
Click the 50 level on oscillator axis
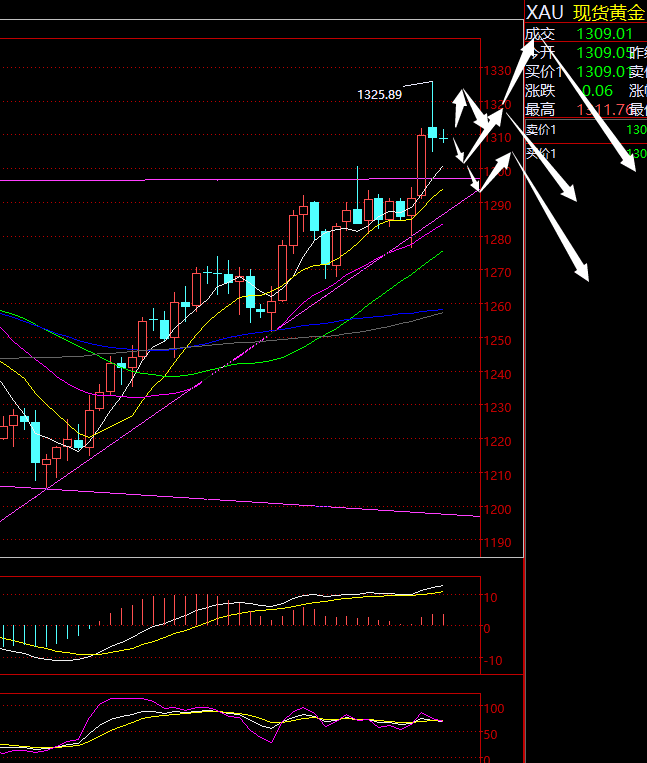[490, 734]
